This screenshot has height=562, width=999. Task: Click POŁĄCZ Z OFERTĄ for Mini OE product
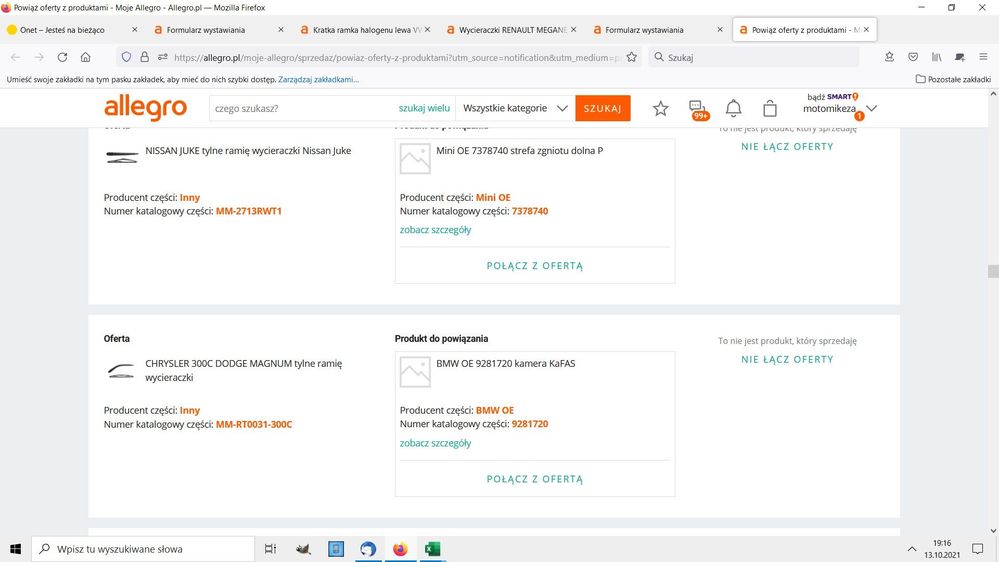click(535, 266)
